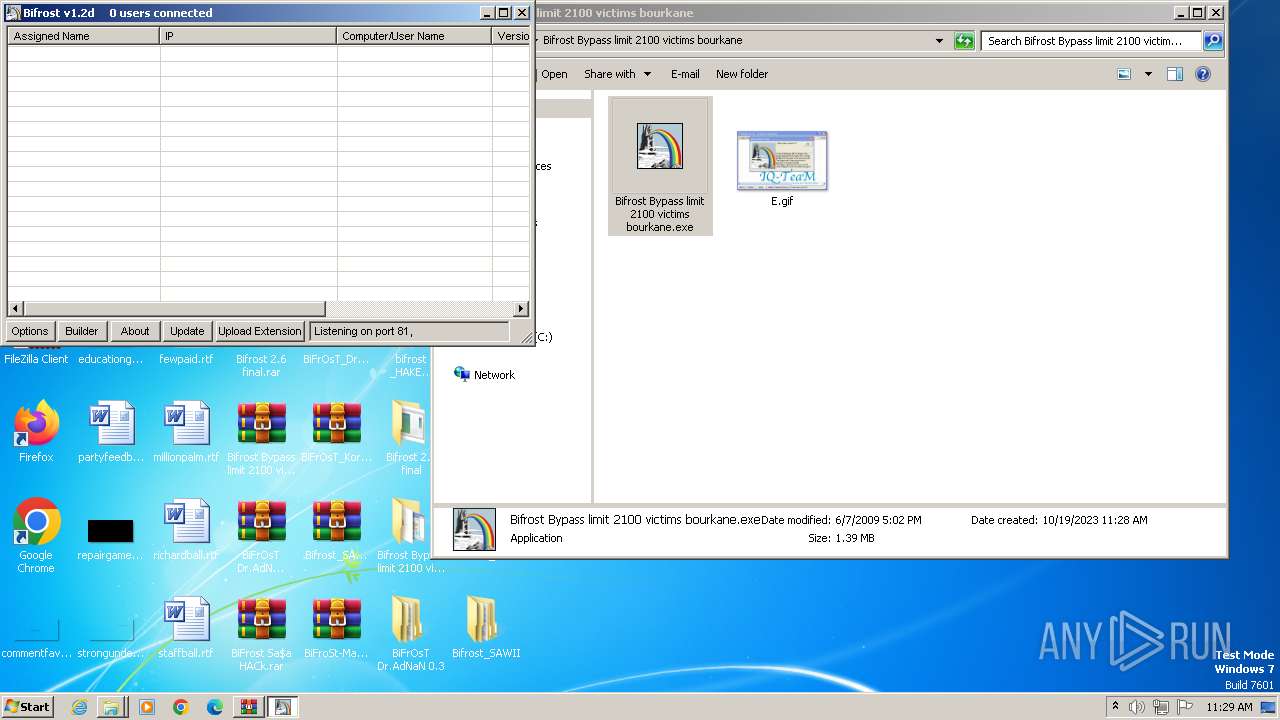The height and width of the screenshot is (720, 1280).
Task: Click Open in the Explorer toolbar
Action: [554, 74]
